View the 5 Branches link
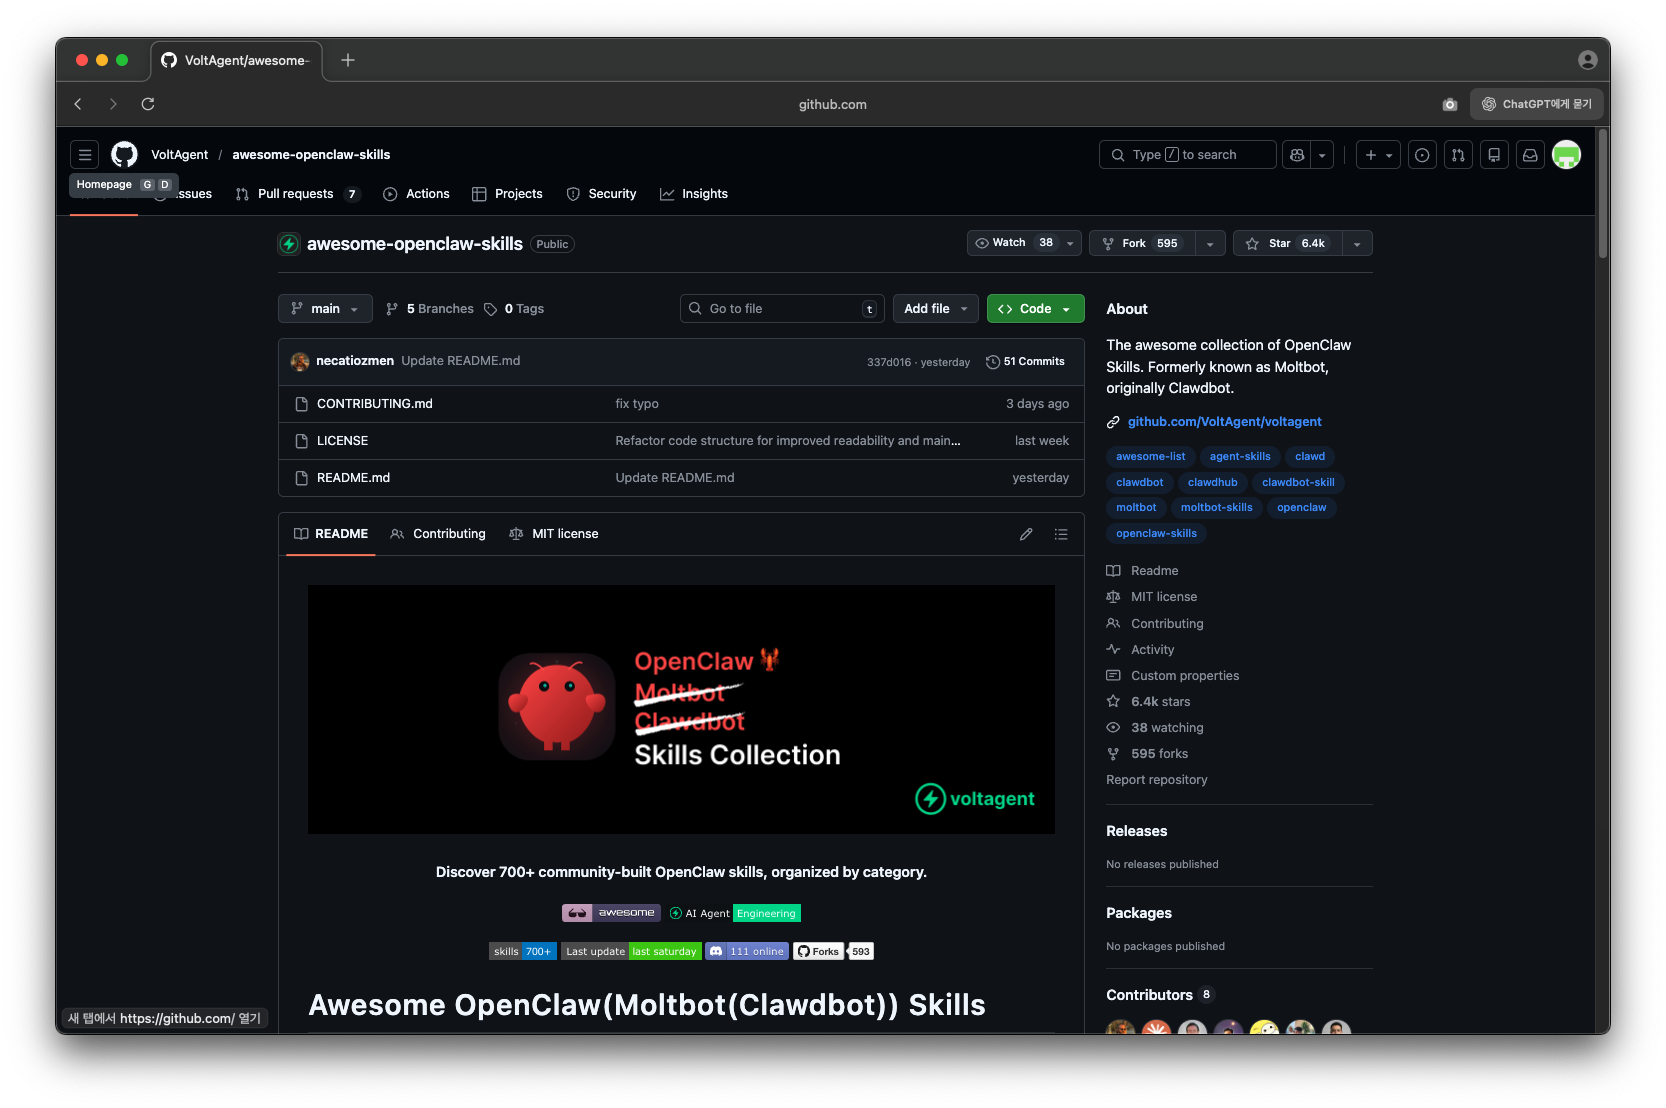Viewport: 1666px width, 1108px height. (x=430, y=309)
